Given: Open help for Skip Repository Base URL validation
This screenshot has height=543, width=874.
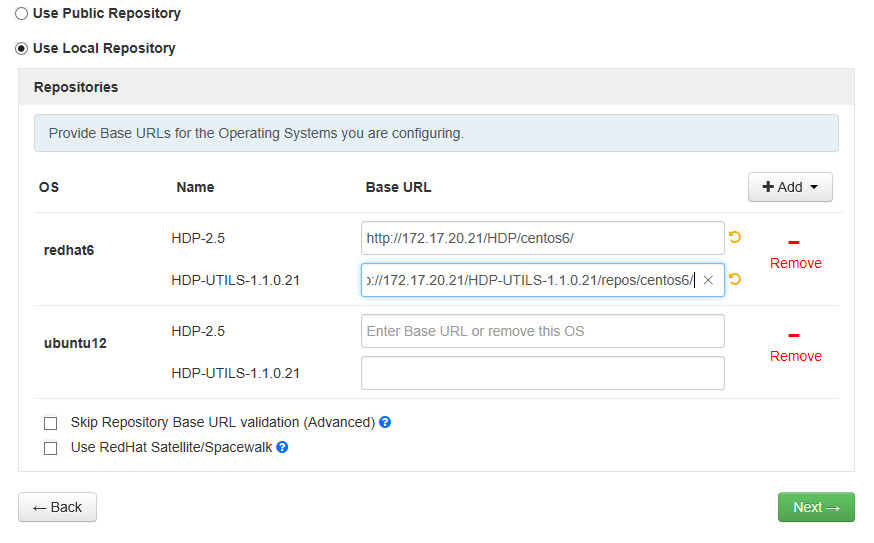Looking at the screenshot, I should [x=385, y=422].
